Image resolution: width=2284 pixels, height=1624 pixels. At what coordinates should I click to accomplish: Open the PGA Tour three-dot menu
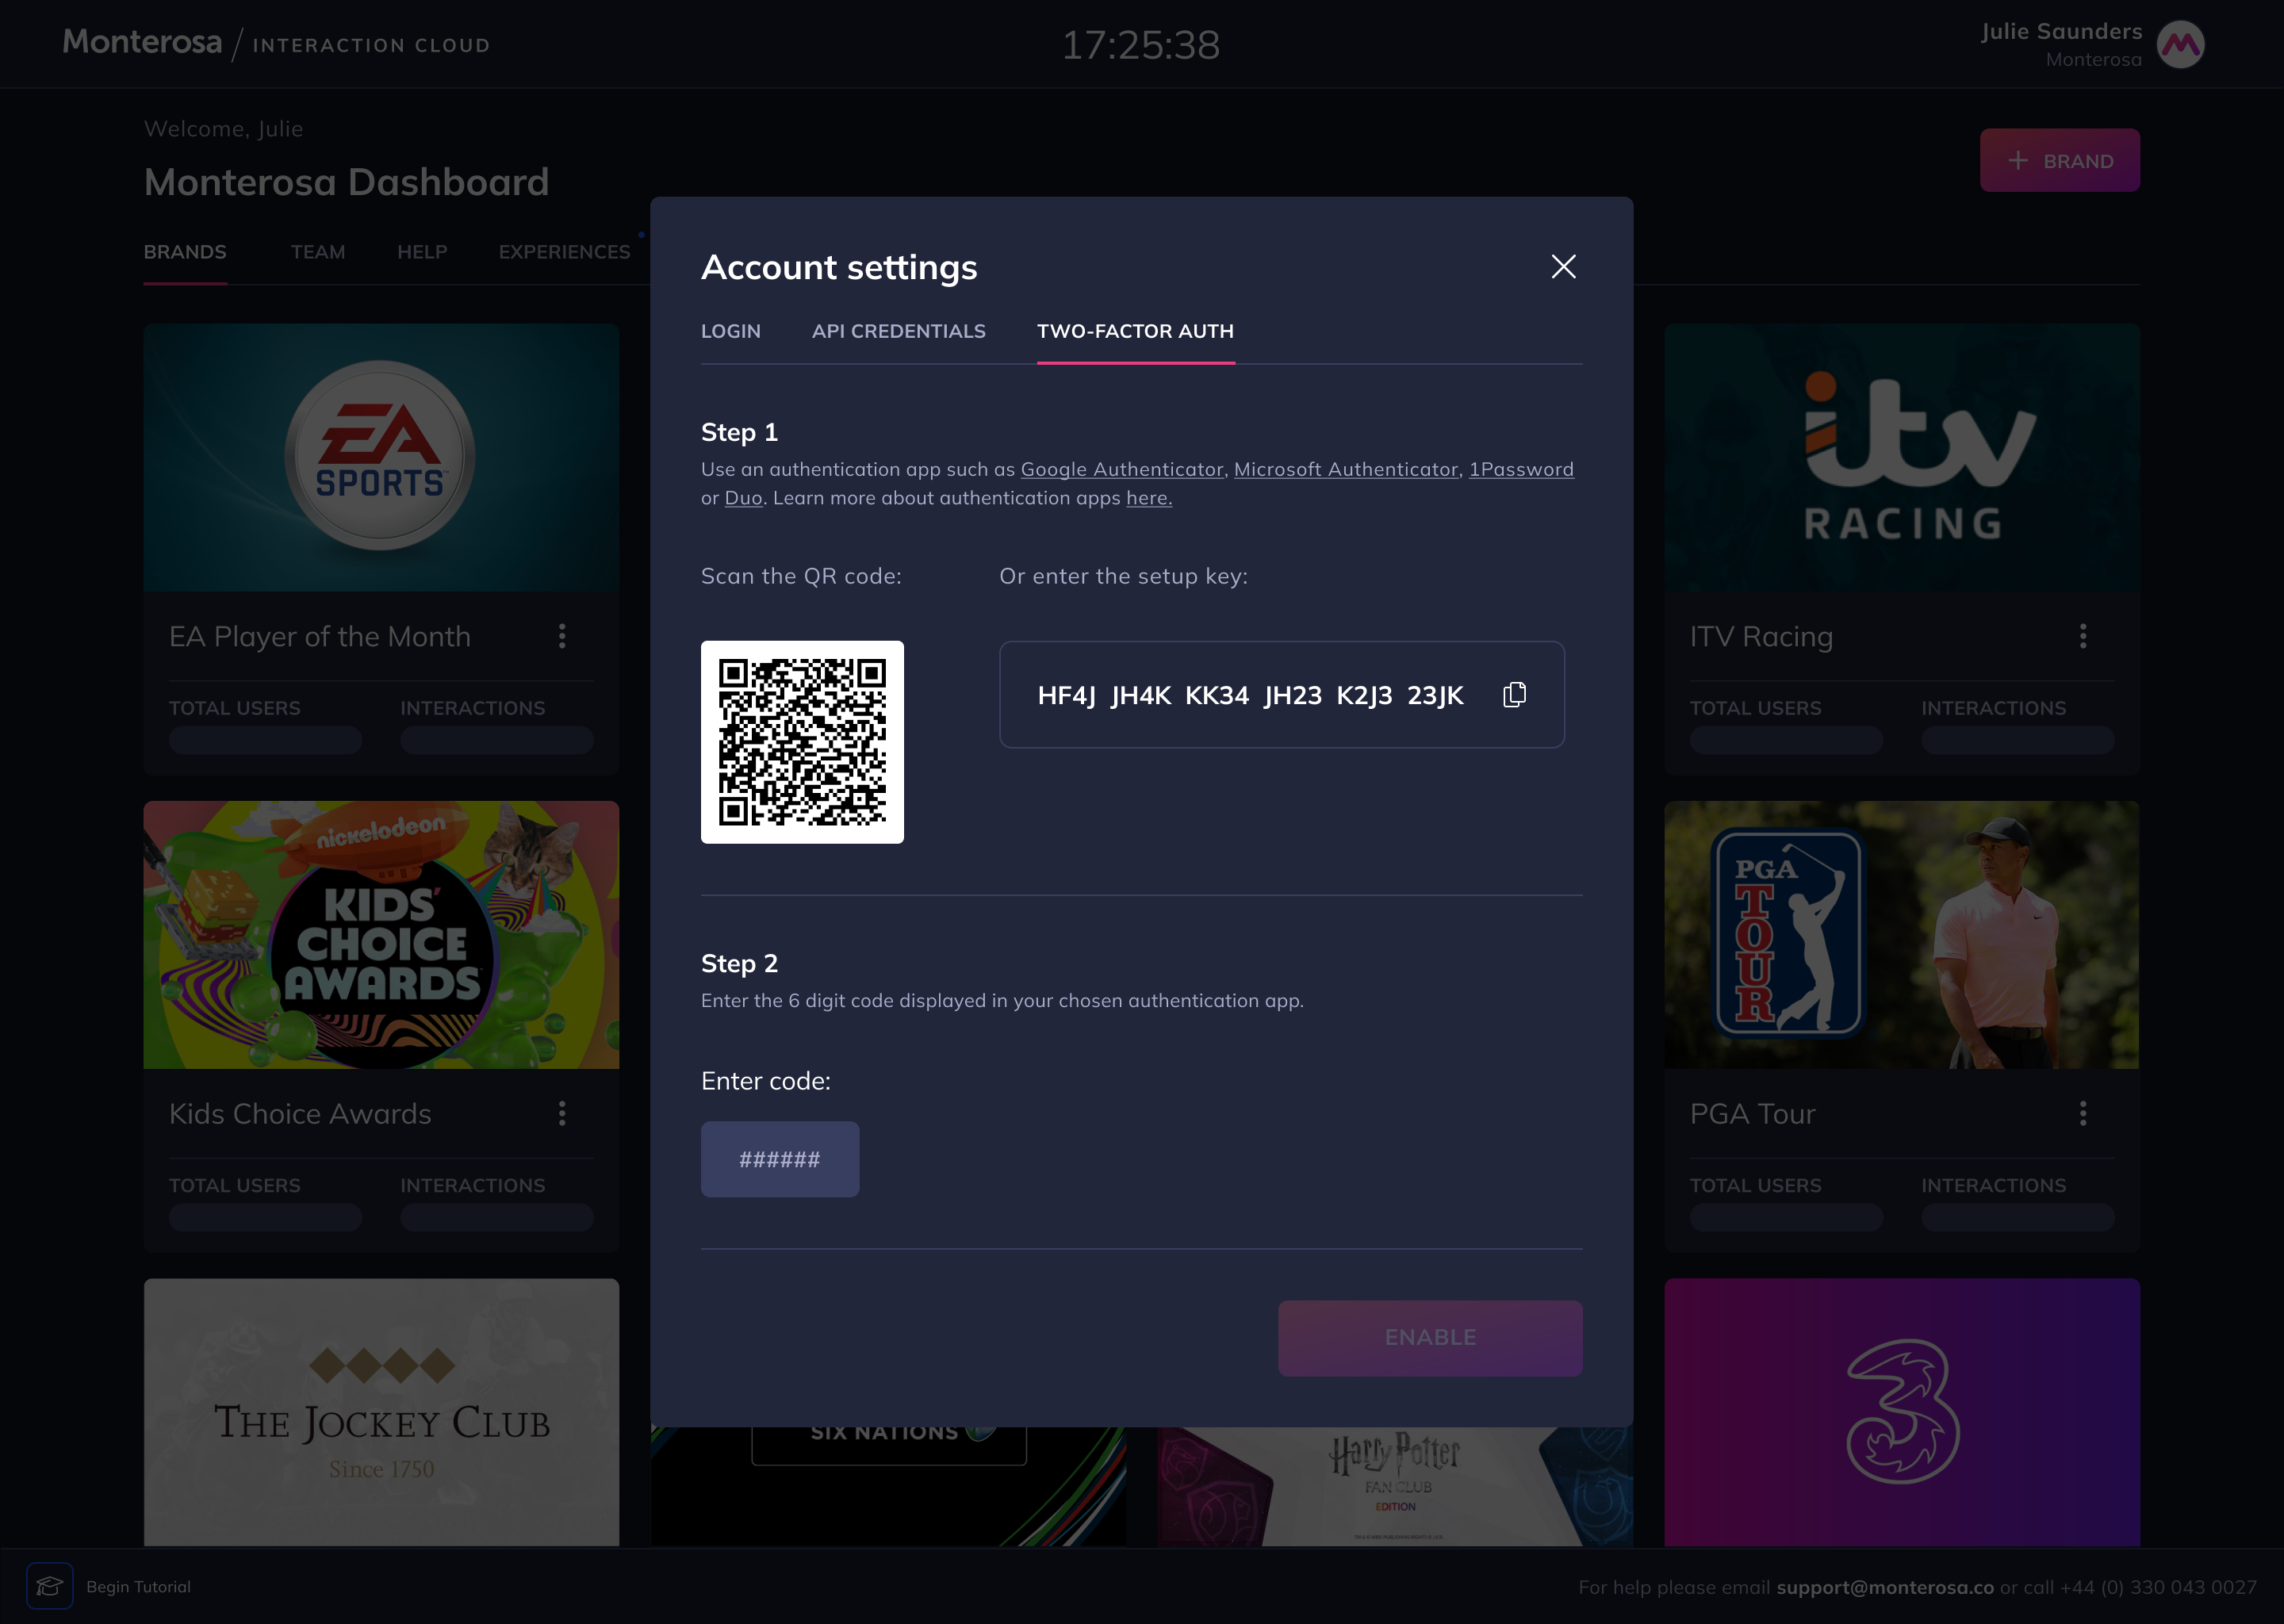click(x=2083, y=1113)
